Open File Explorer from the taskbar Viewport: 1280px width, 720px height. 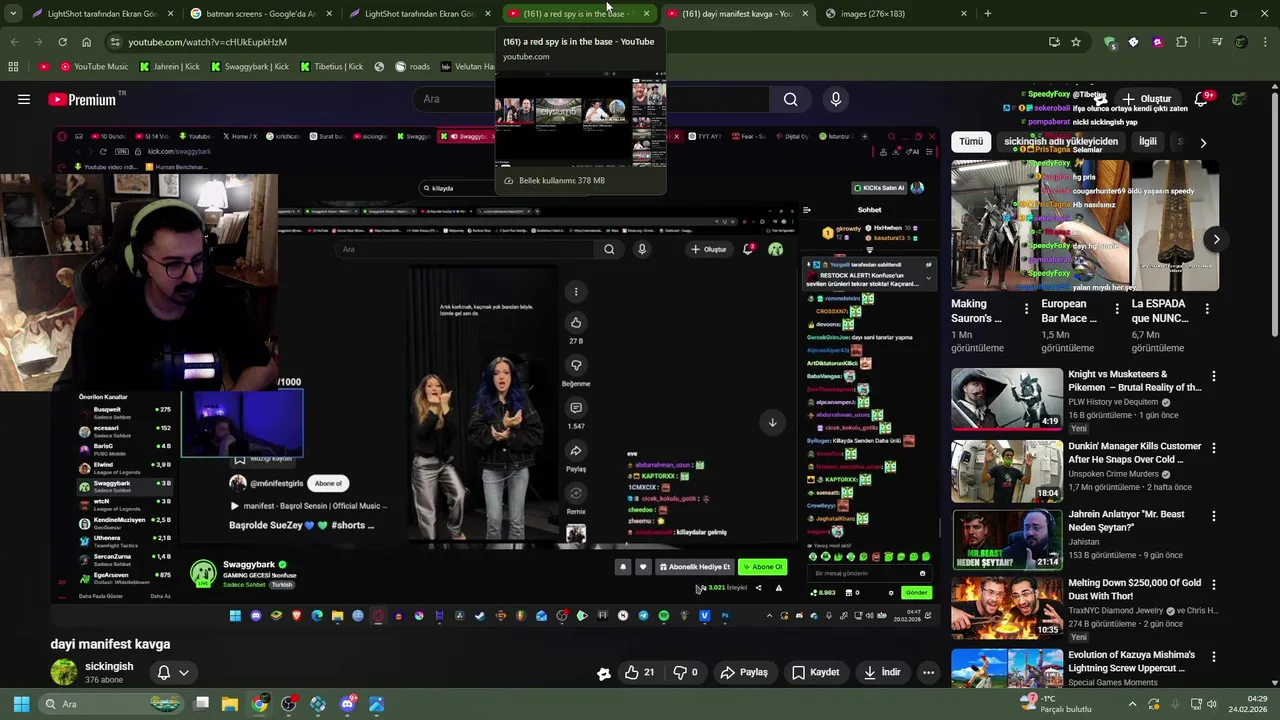point(230,704)
